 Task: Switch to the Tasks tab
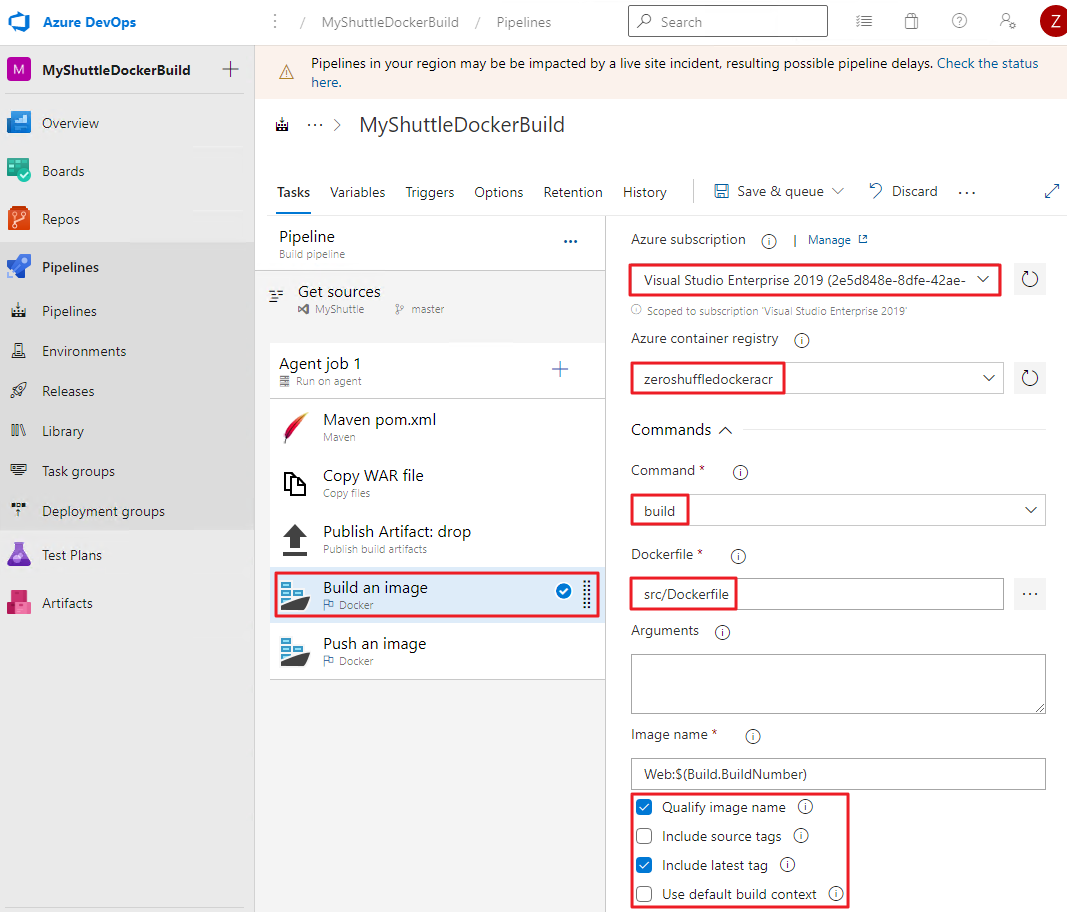coord(293,193)
